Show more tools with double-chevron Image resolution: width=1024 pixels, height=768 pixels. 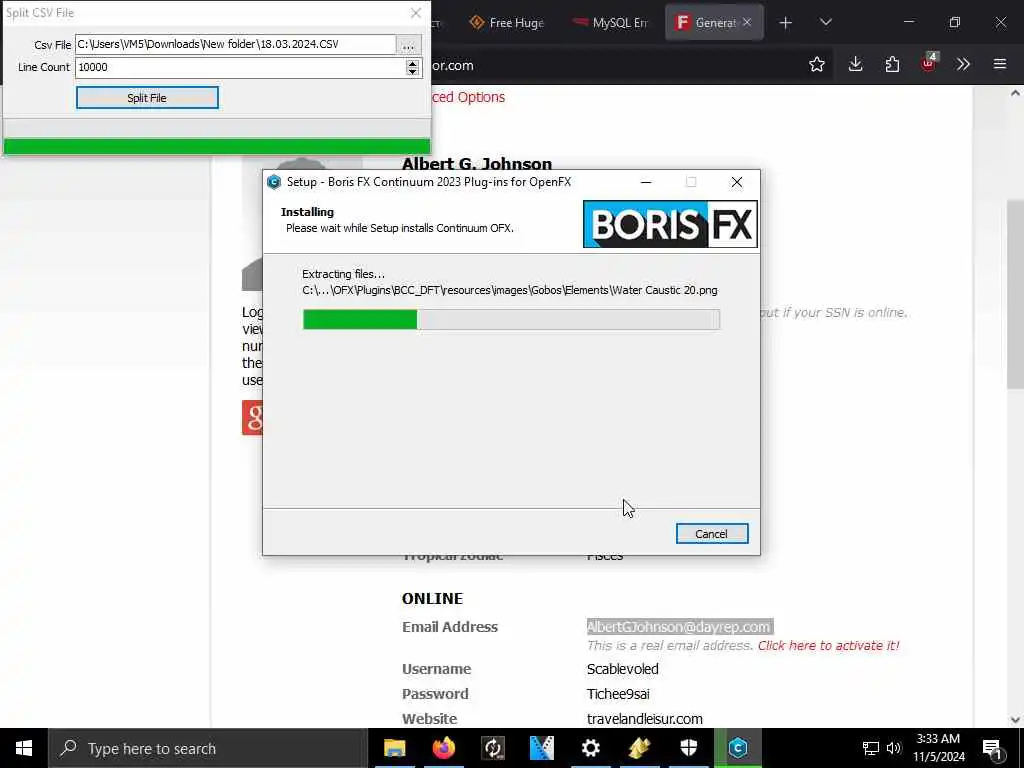[963, 64]
